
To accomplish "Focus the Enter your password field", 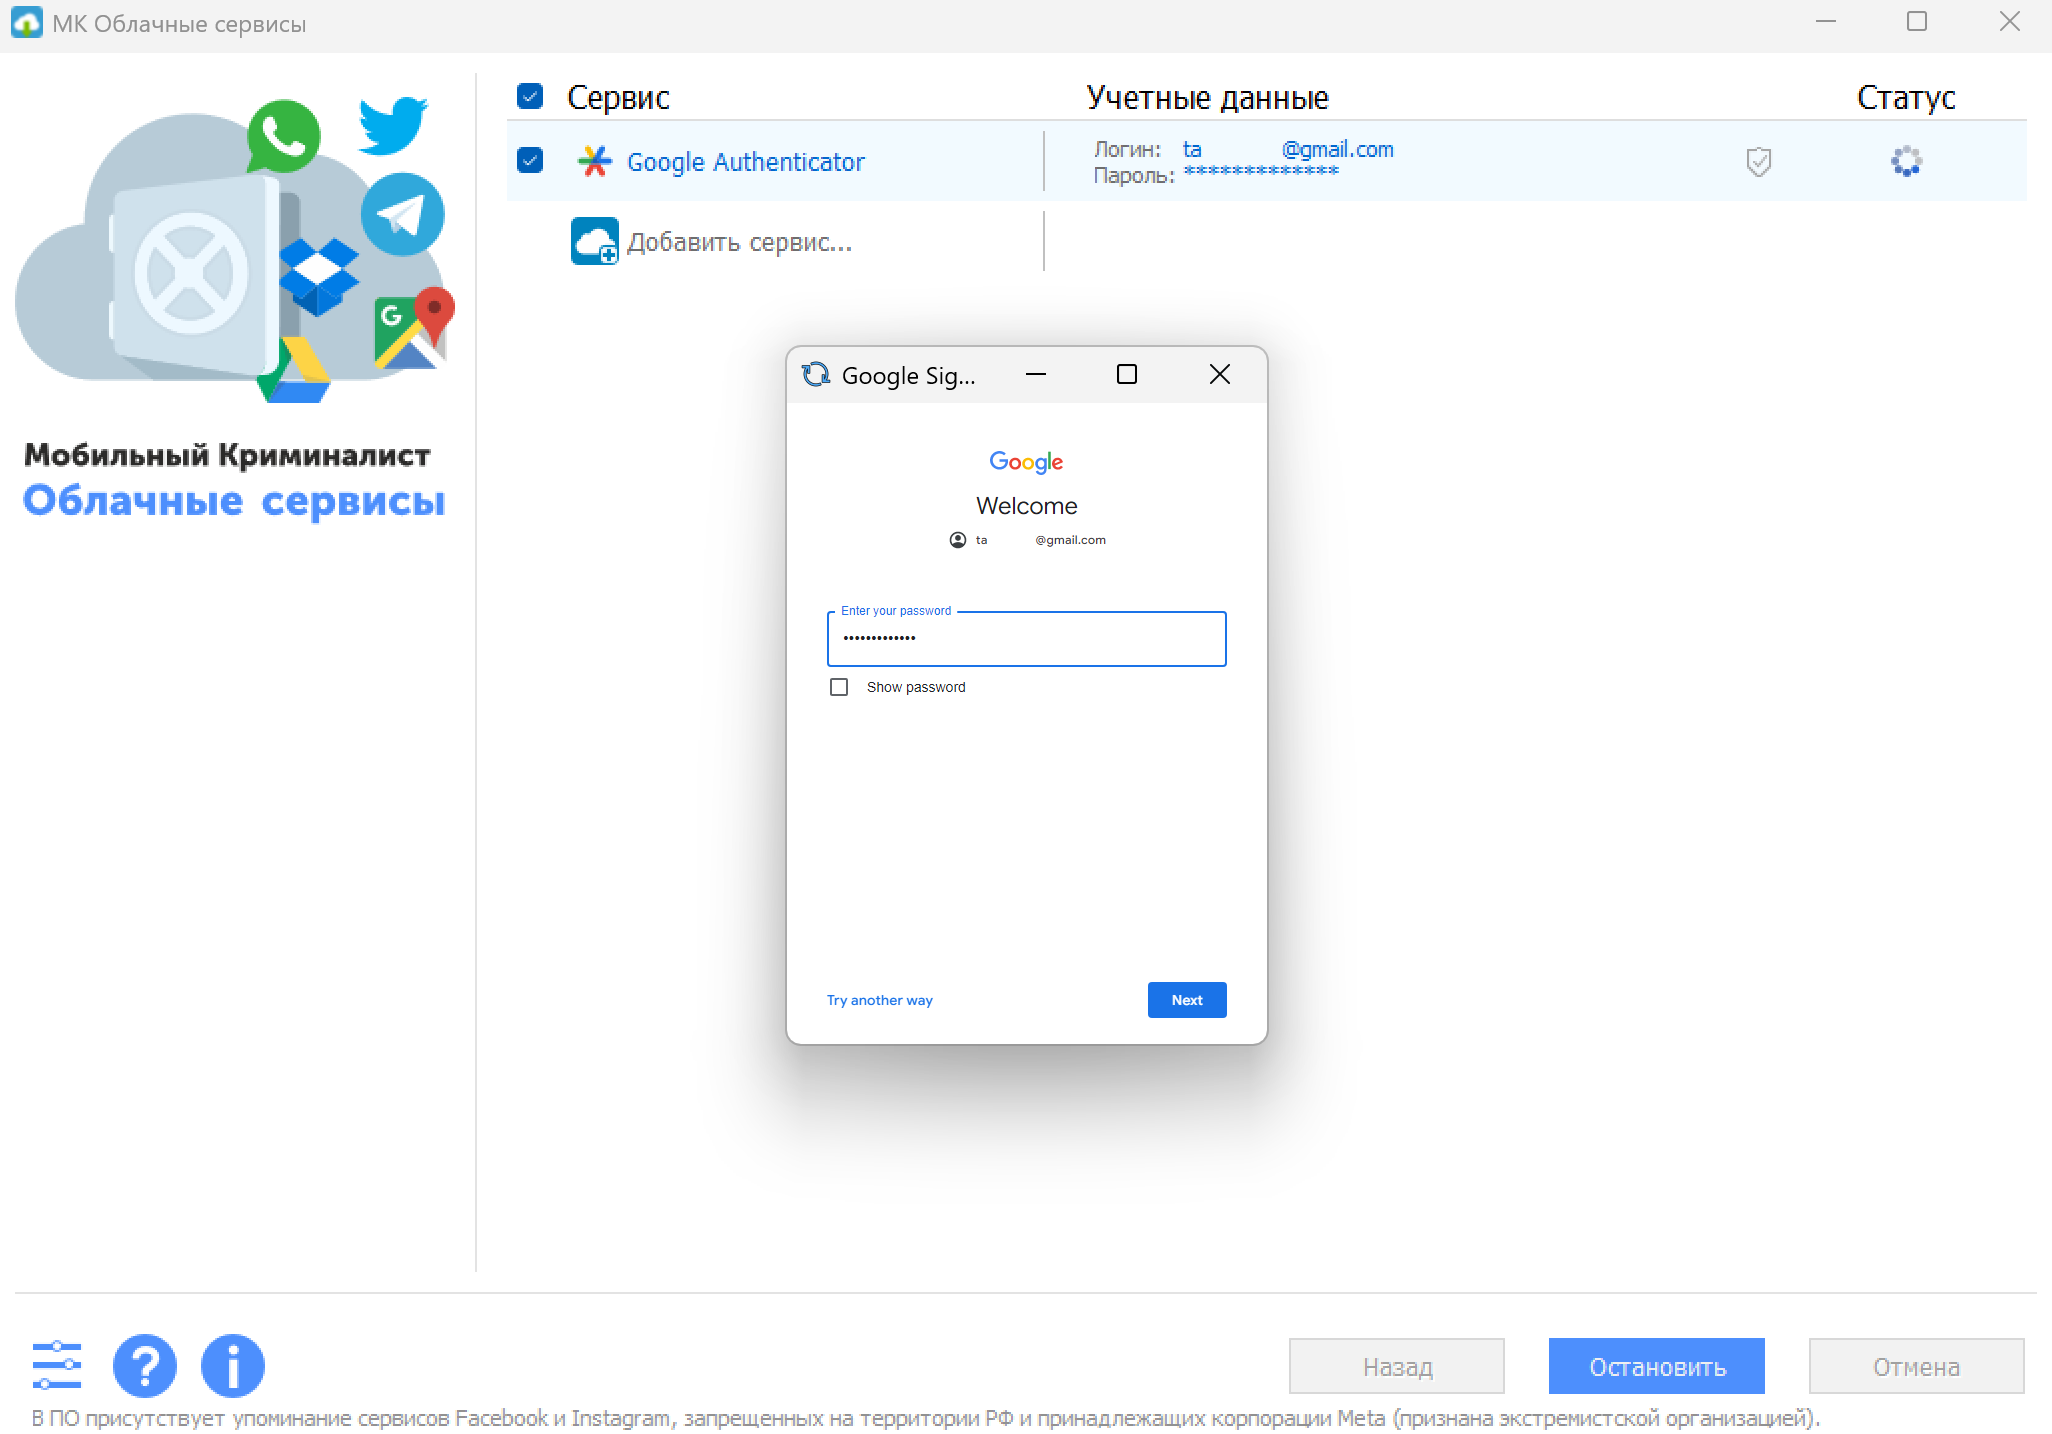I will tap(1026, 639).
